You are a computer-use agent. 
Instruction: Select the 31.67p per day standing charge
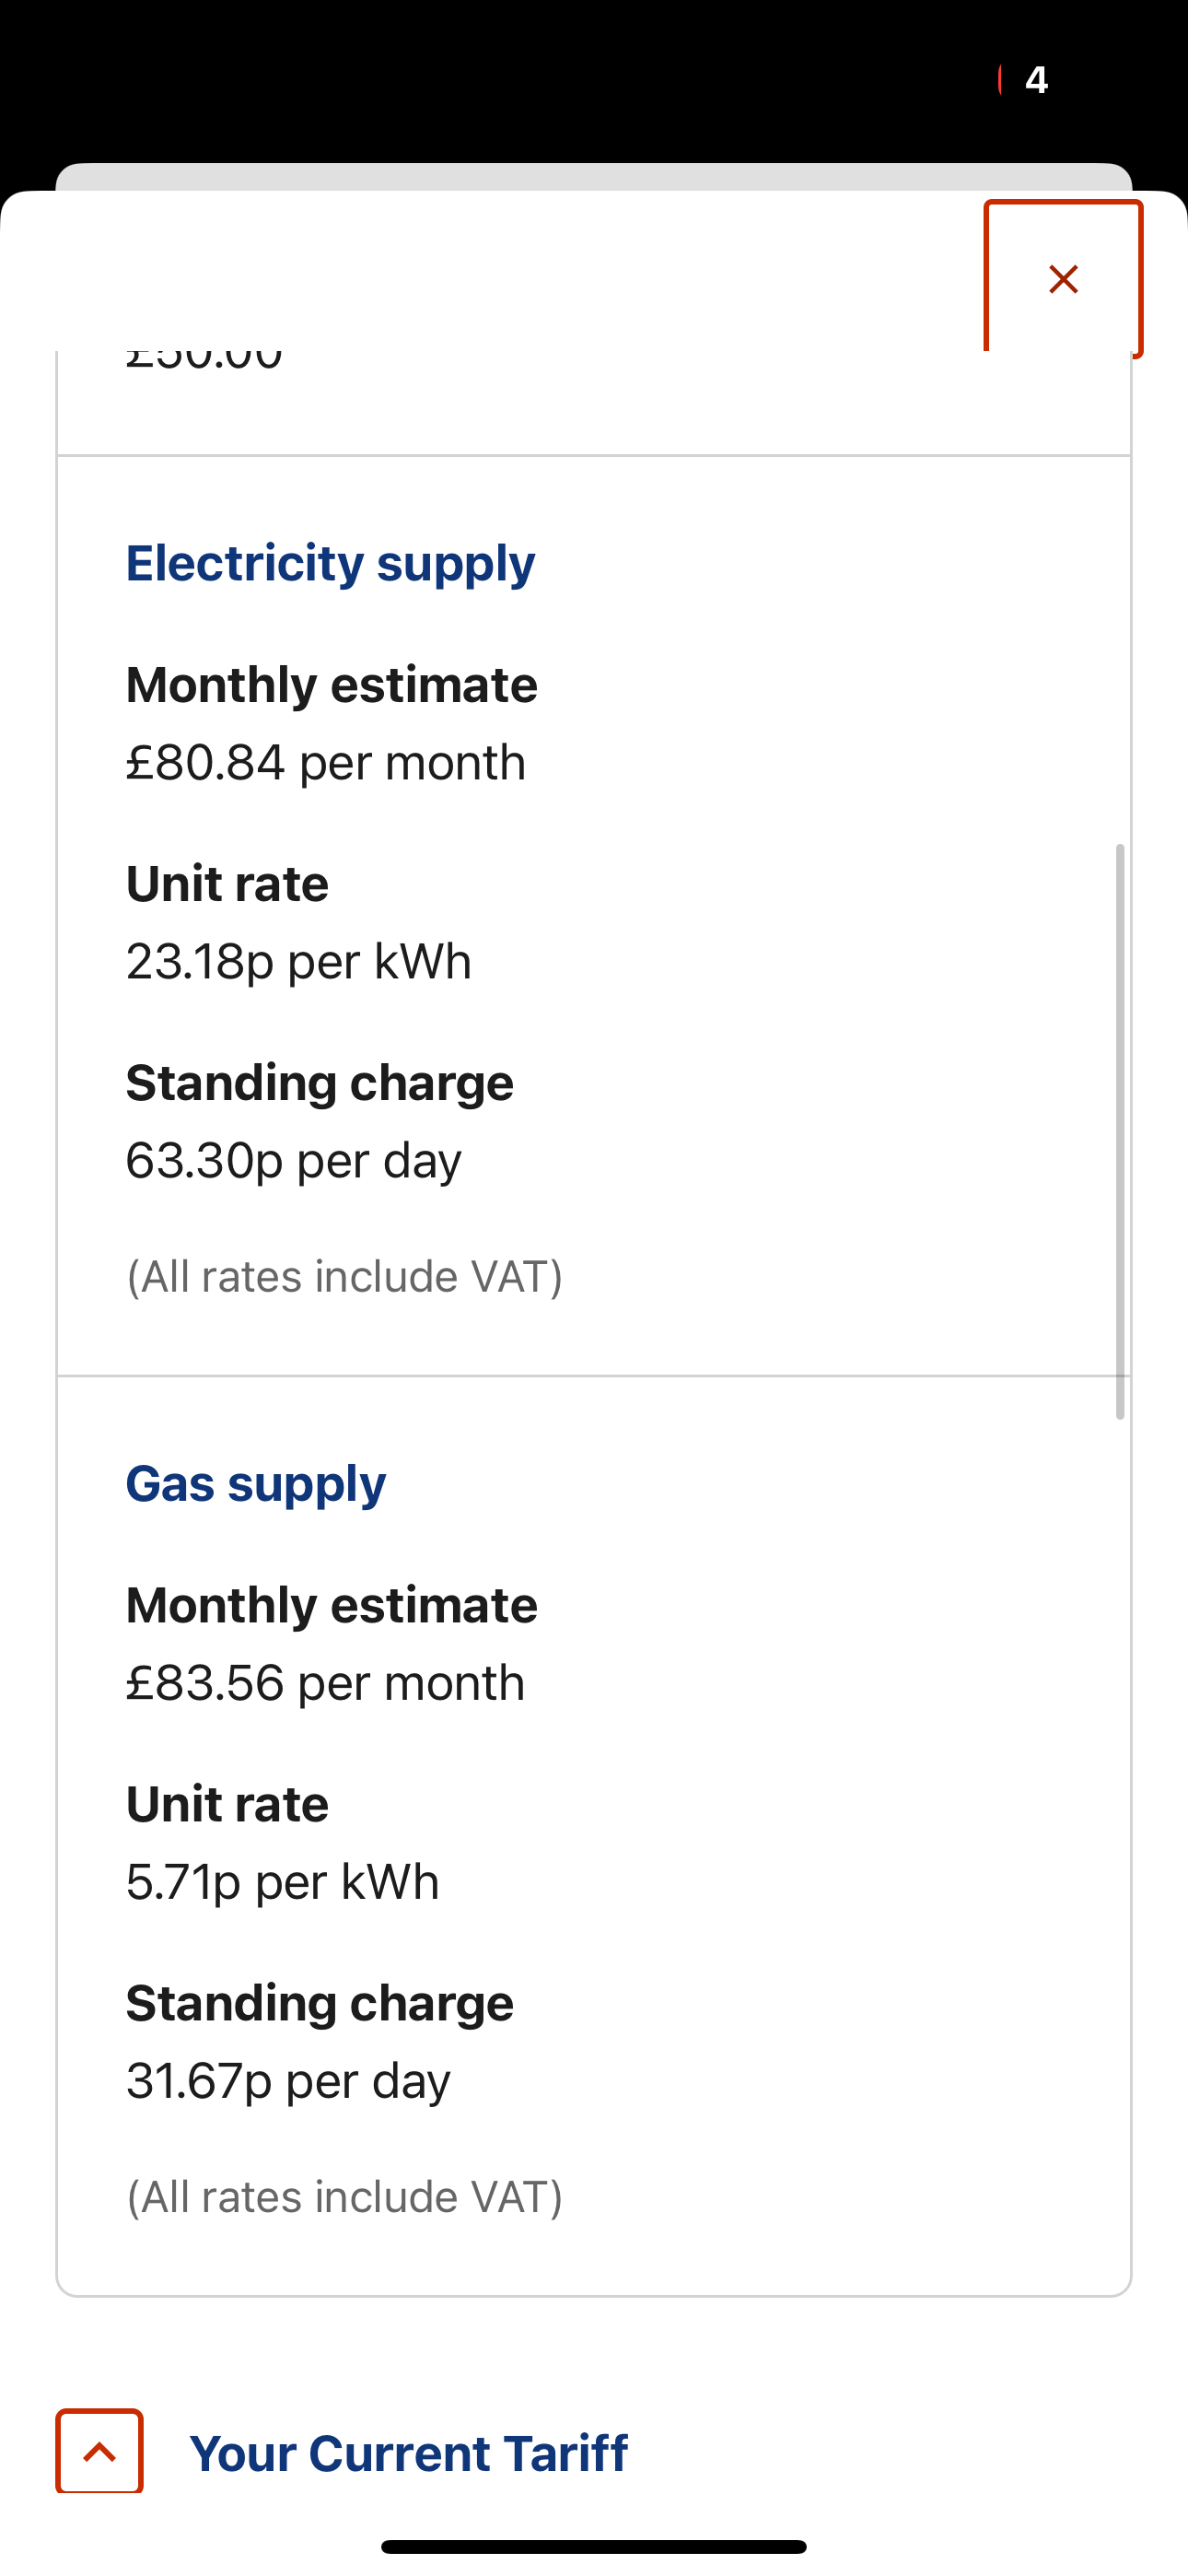click(x=288, y=2081)
